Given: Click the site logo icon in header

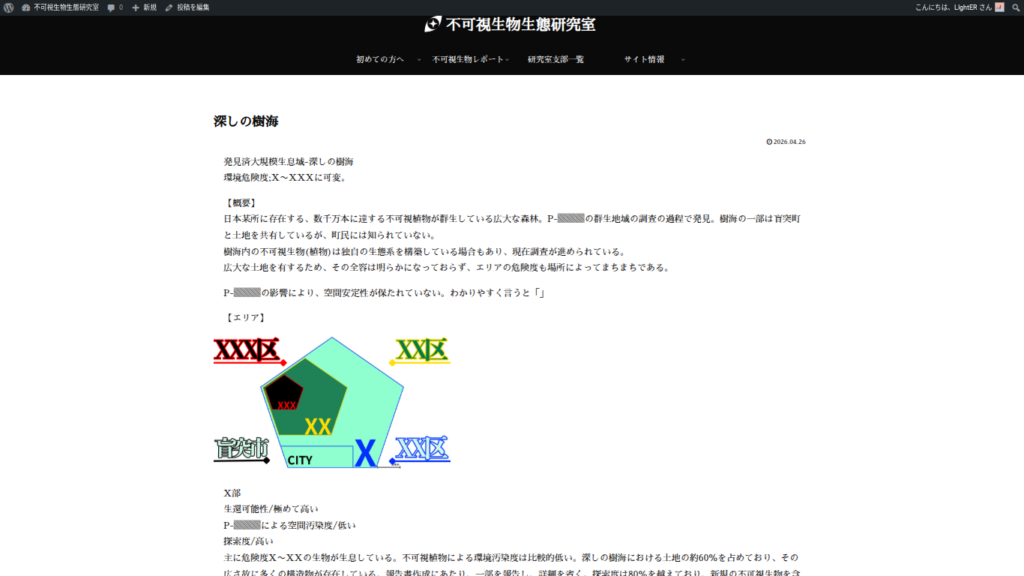Looking at the screenshot, I should (x=433, y=25).
